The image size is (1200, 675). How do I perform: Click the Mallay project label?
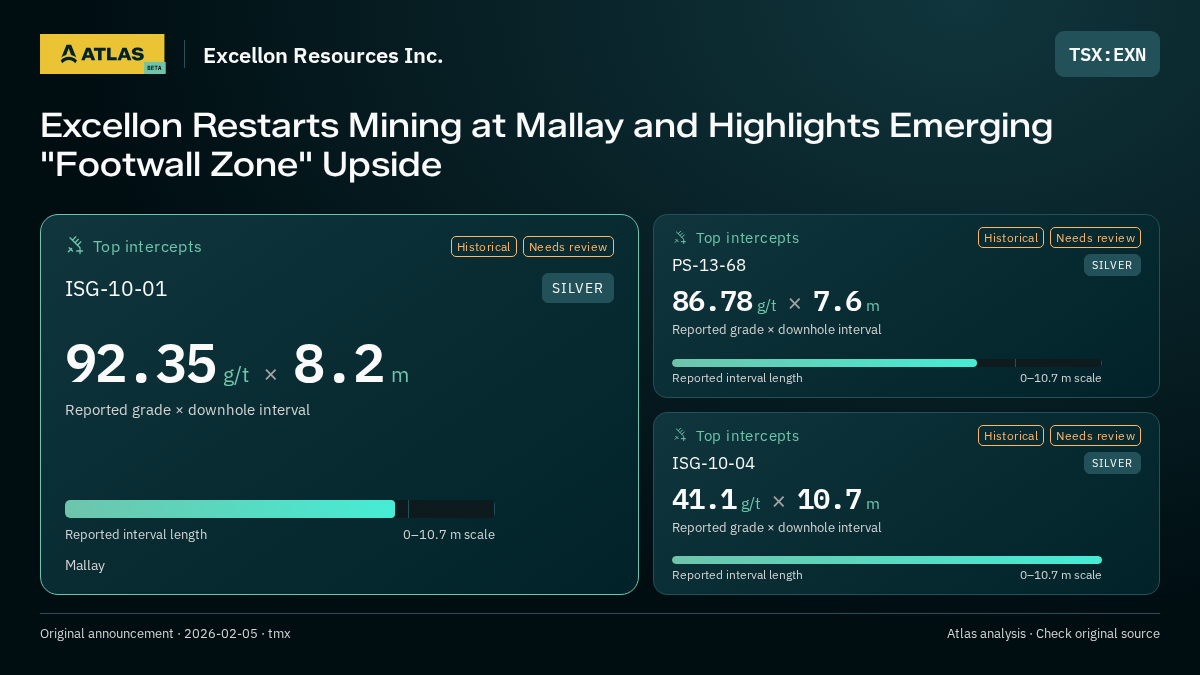pos(85,566)
